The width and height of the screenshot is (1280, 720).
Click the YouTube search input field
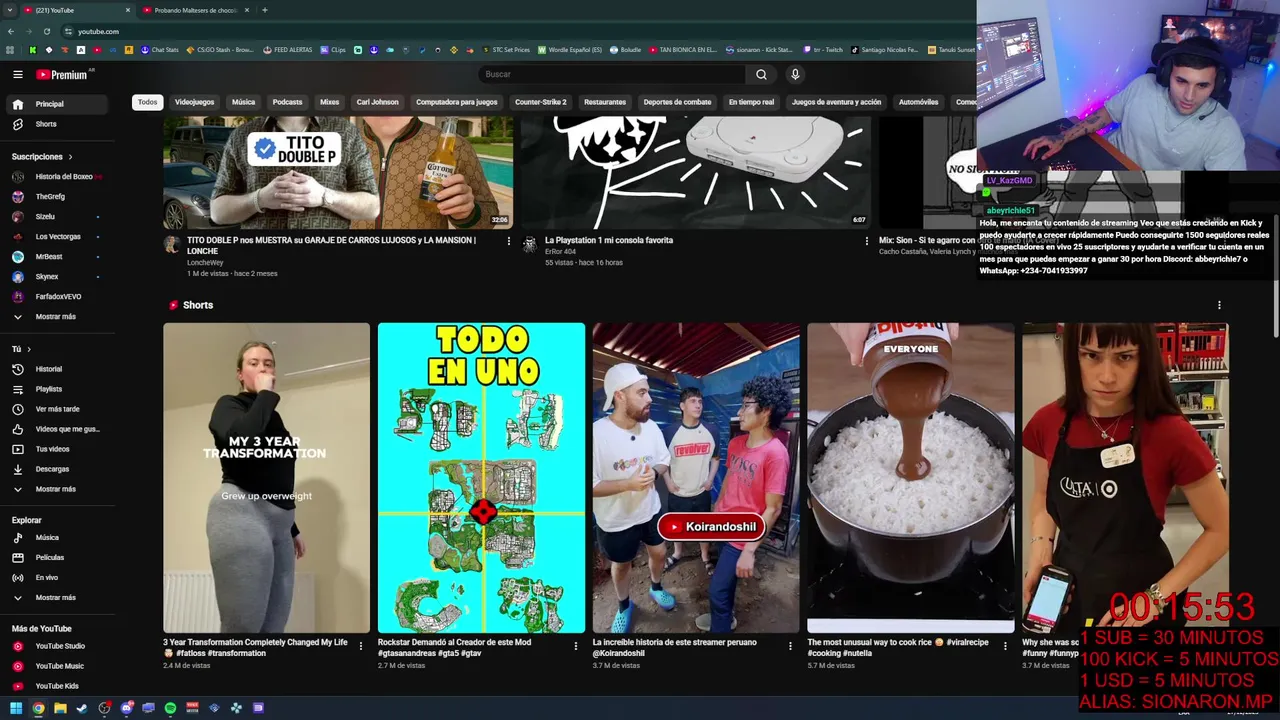tap(612, 74)
